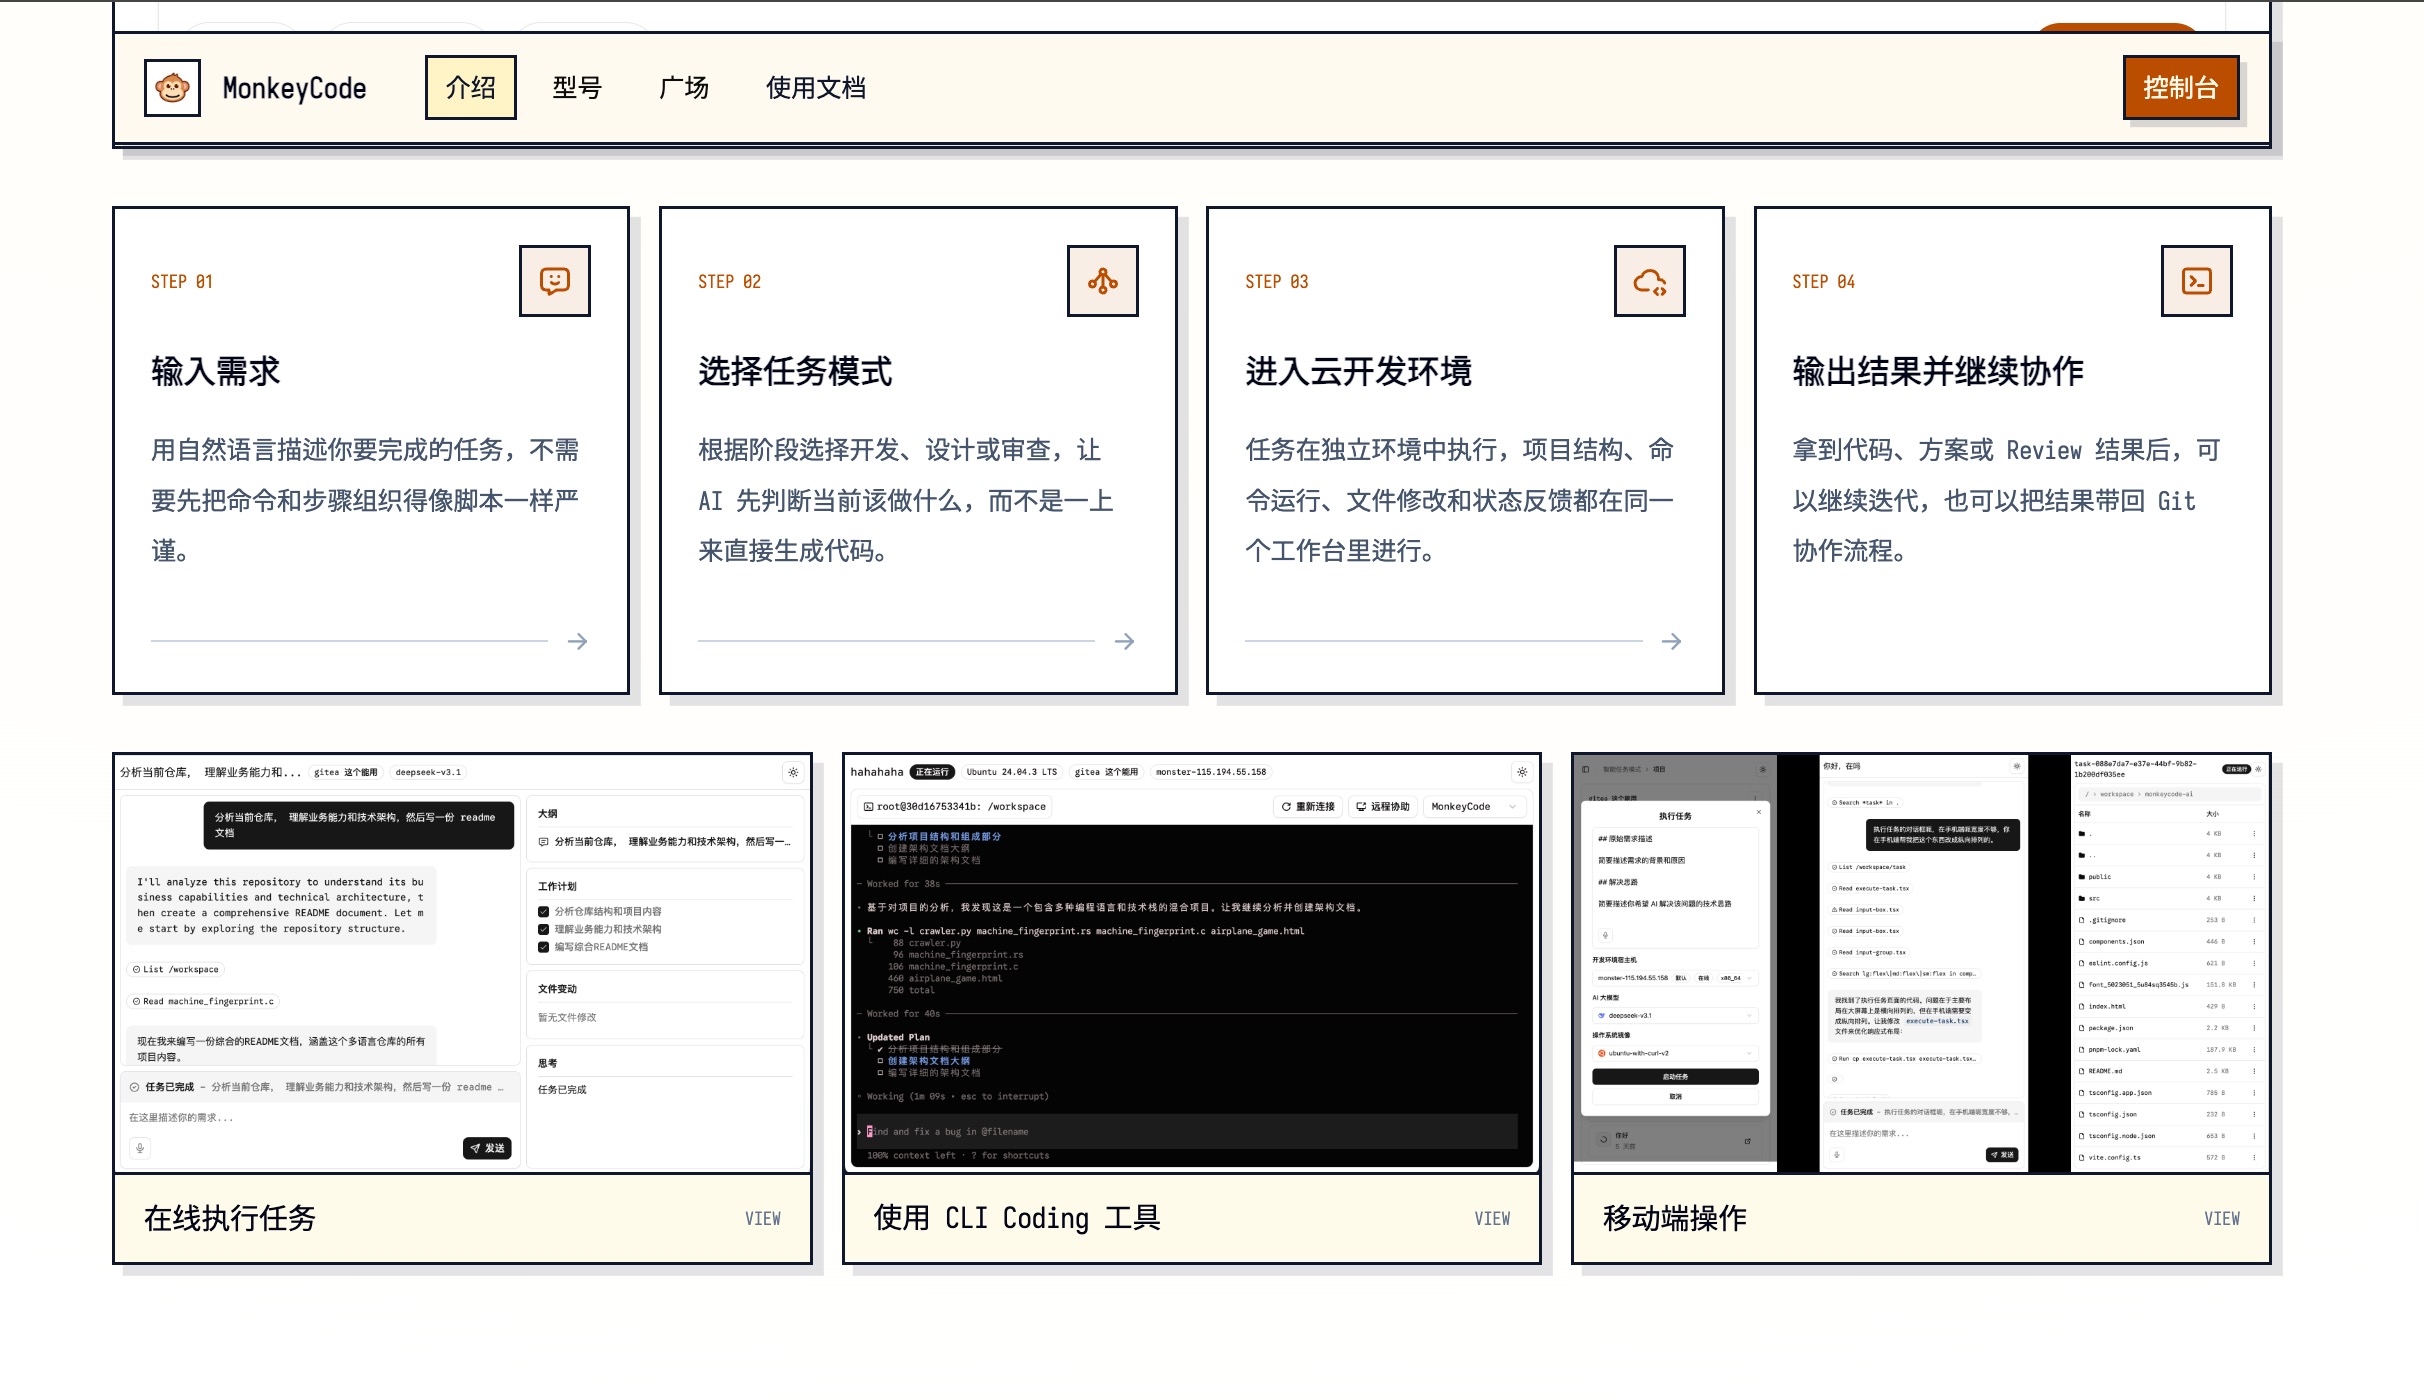This screenshot has height=1400, width=2424.
Task: Click the STEP 02 label
Action: [x=729, y=282]
